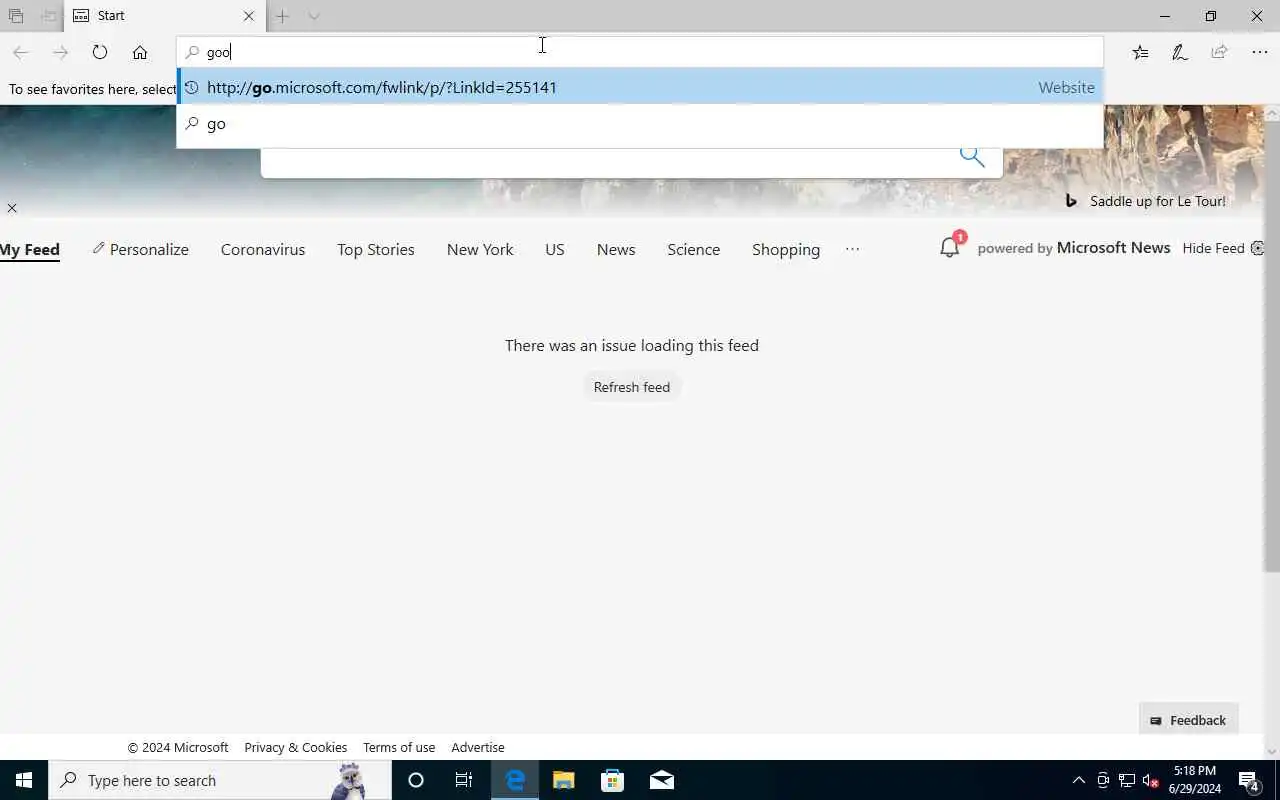Open Task View icon
Viewport: 1280px width, 800px height.
(464, 780)
